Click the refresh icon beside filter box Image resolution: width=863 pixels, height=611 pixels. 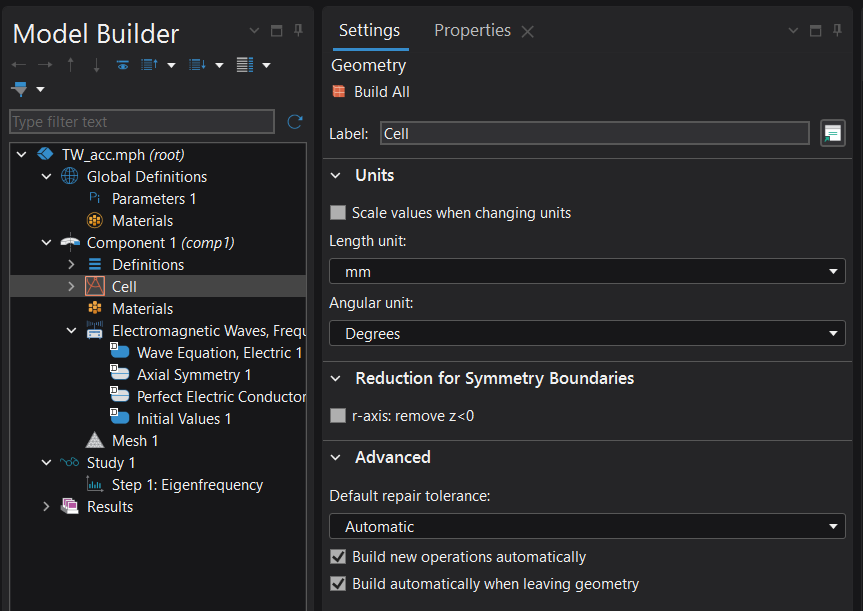click(x=294, y=122)
